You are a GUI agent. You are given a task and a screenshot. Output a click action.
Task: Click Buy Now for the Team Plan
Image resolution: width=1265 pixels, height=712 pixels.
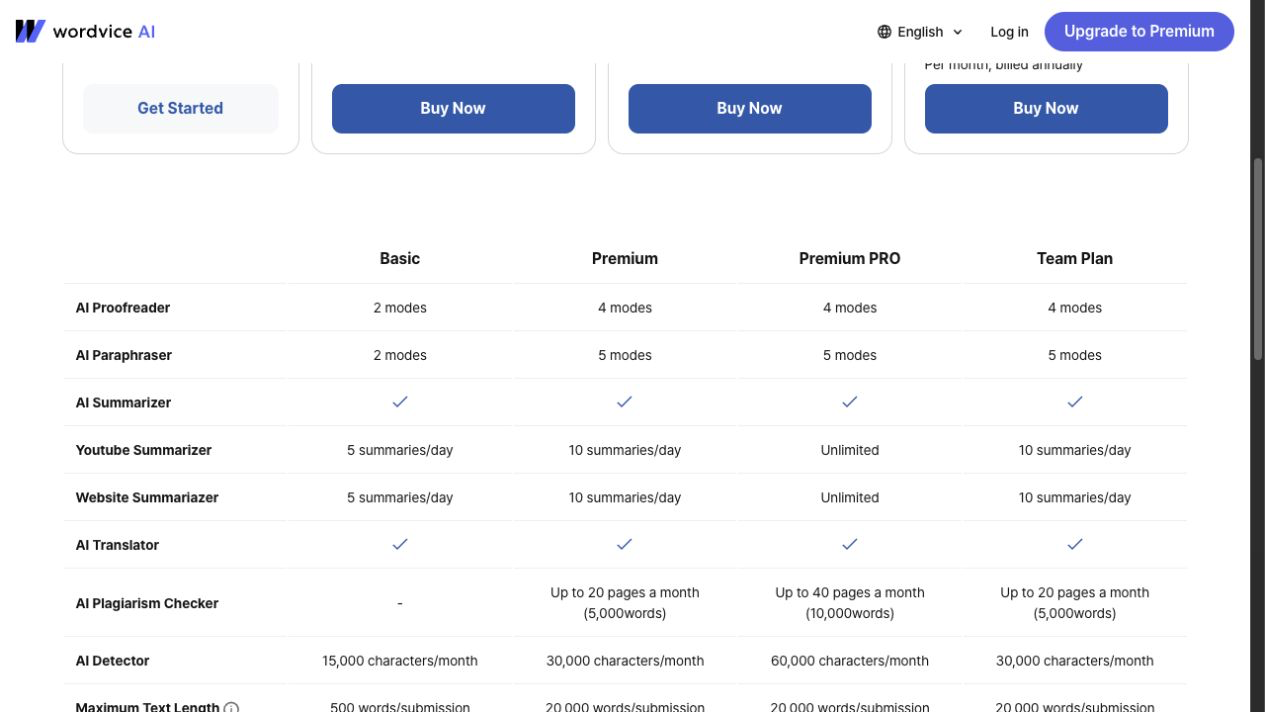click(x=1046, y=108)
